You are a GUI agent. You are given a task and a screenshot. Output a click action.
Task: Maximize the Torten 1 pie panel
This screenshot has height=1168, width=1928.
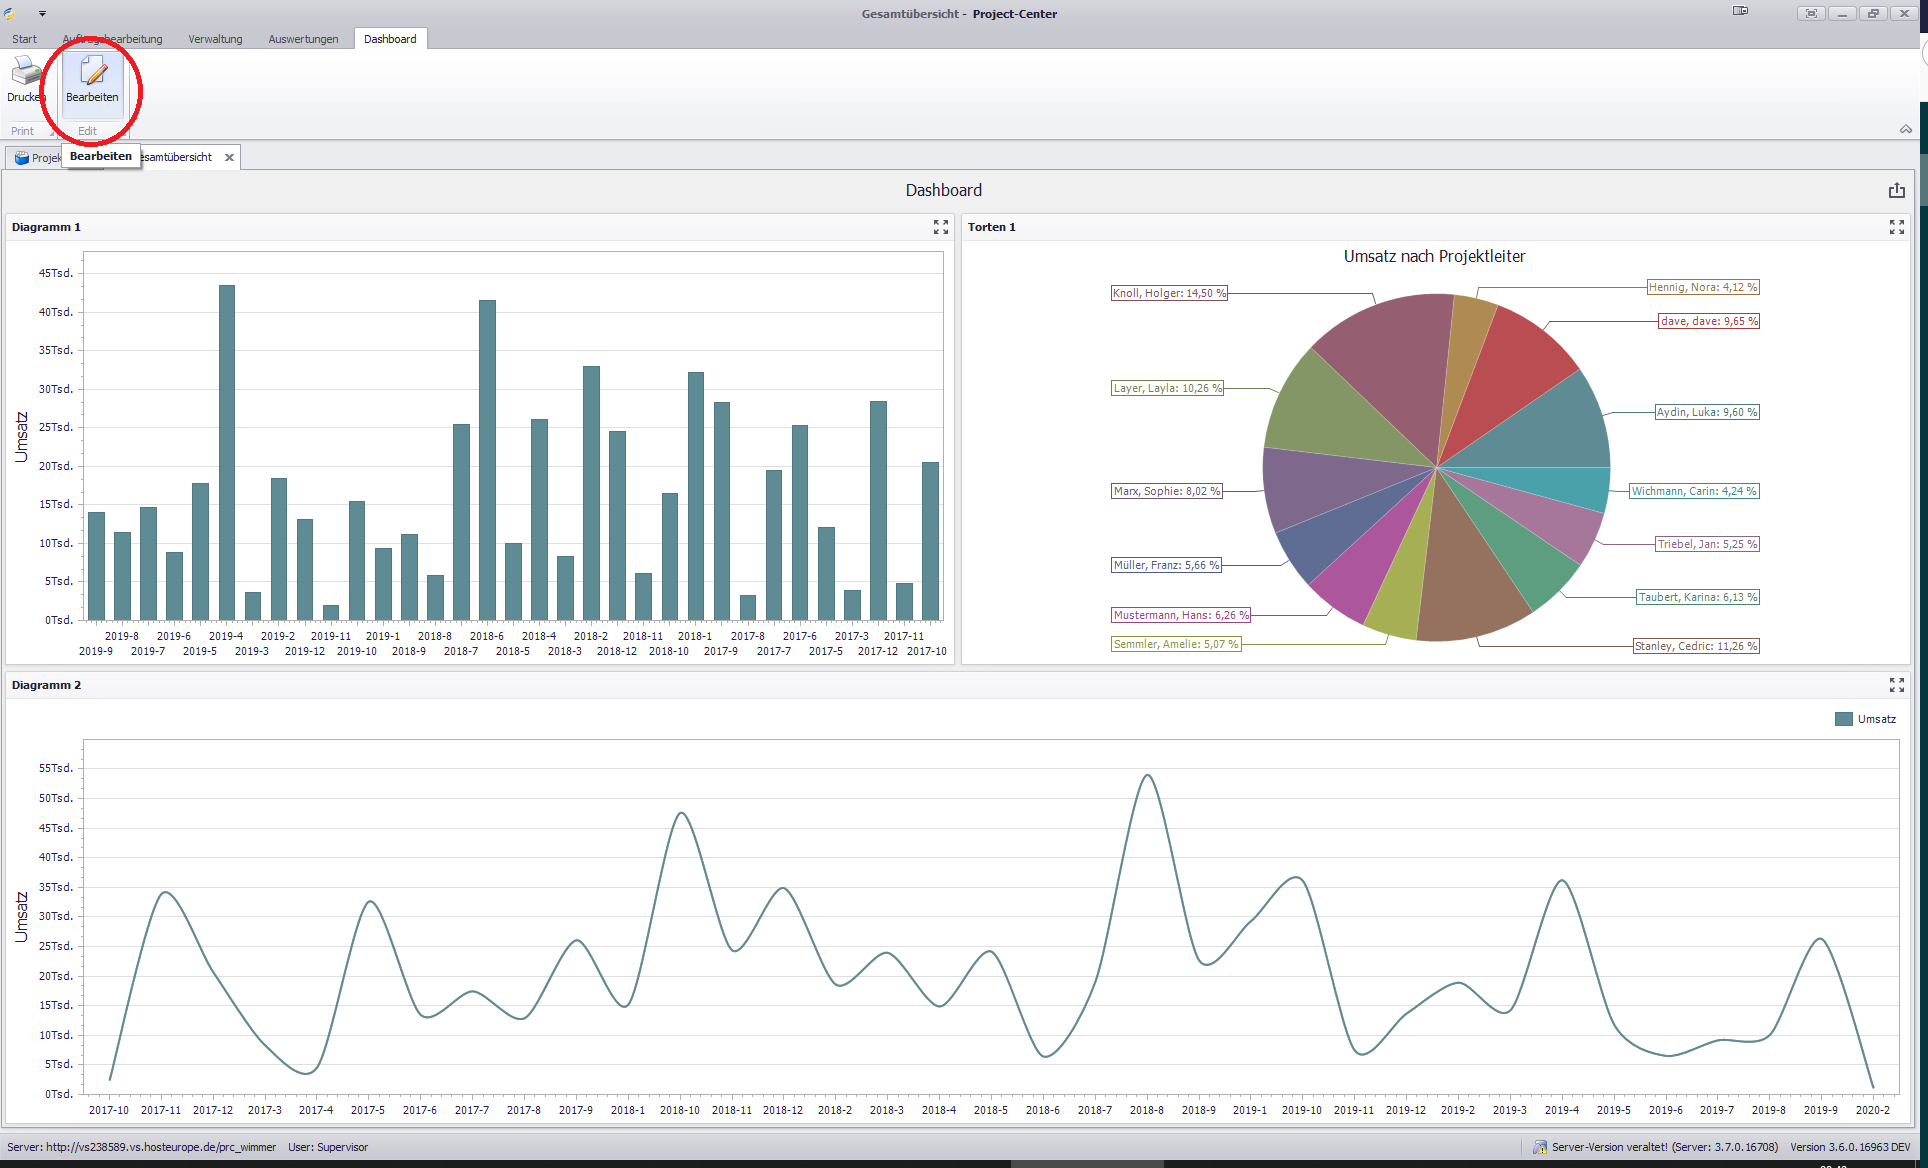[1896, 227]
